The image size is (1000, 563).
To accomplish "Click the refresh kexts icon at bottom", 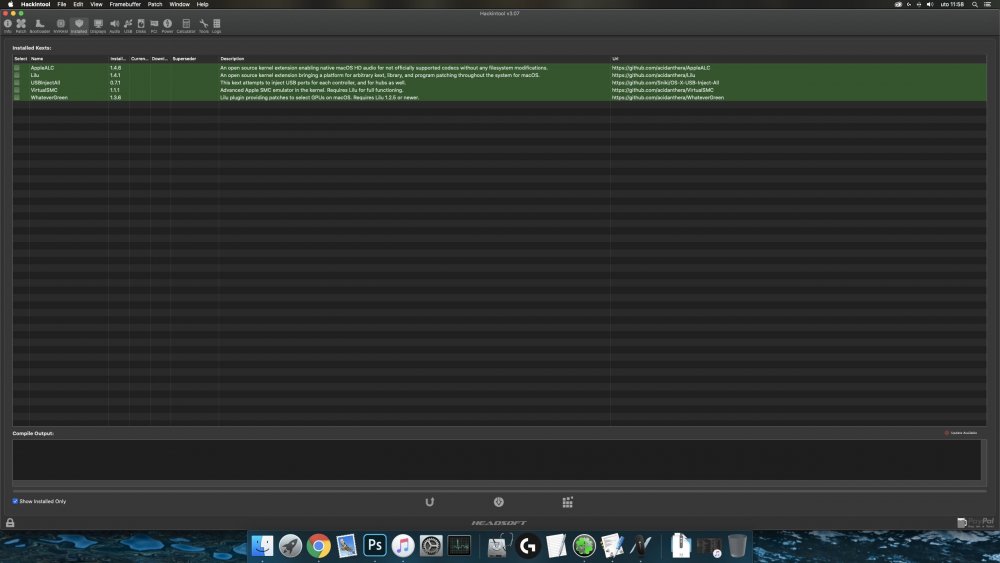I will point(430,502).
